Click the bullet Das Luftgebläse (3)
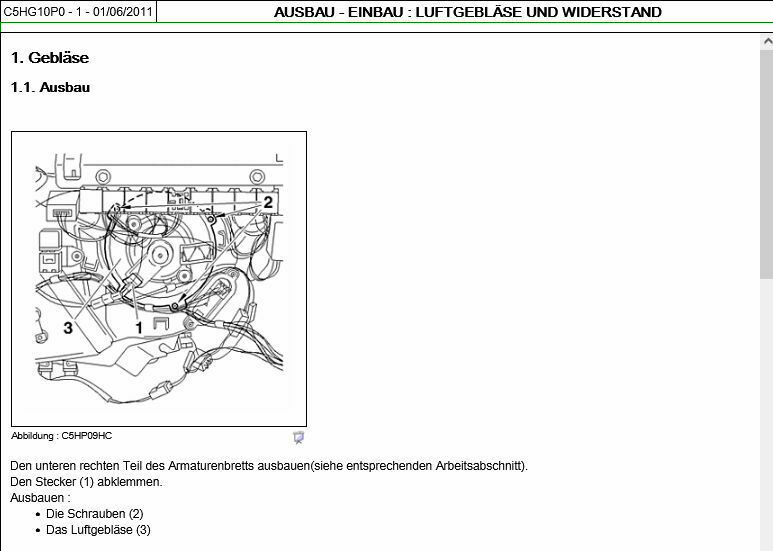773x551 pixels. tap(98, 530)
